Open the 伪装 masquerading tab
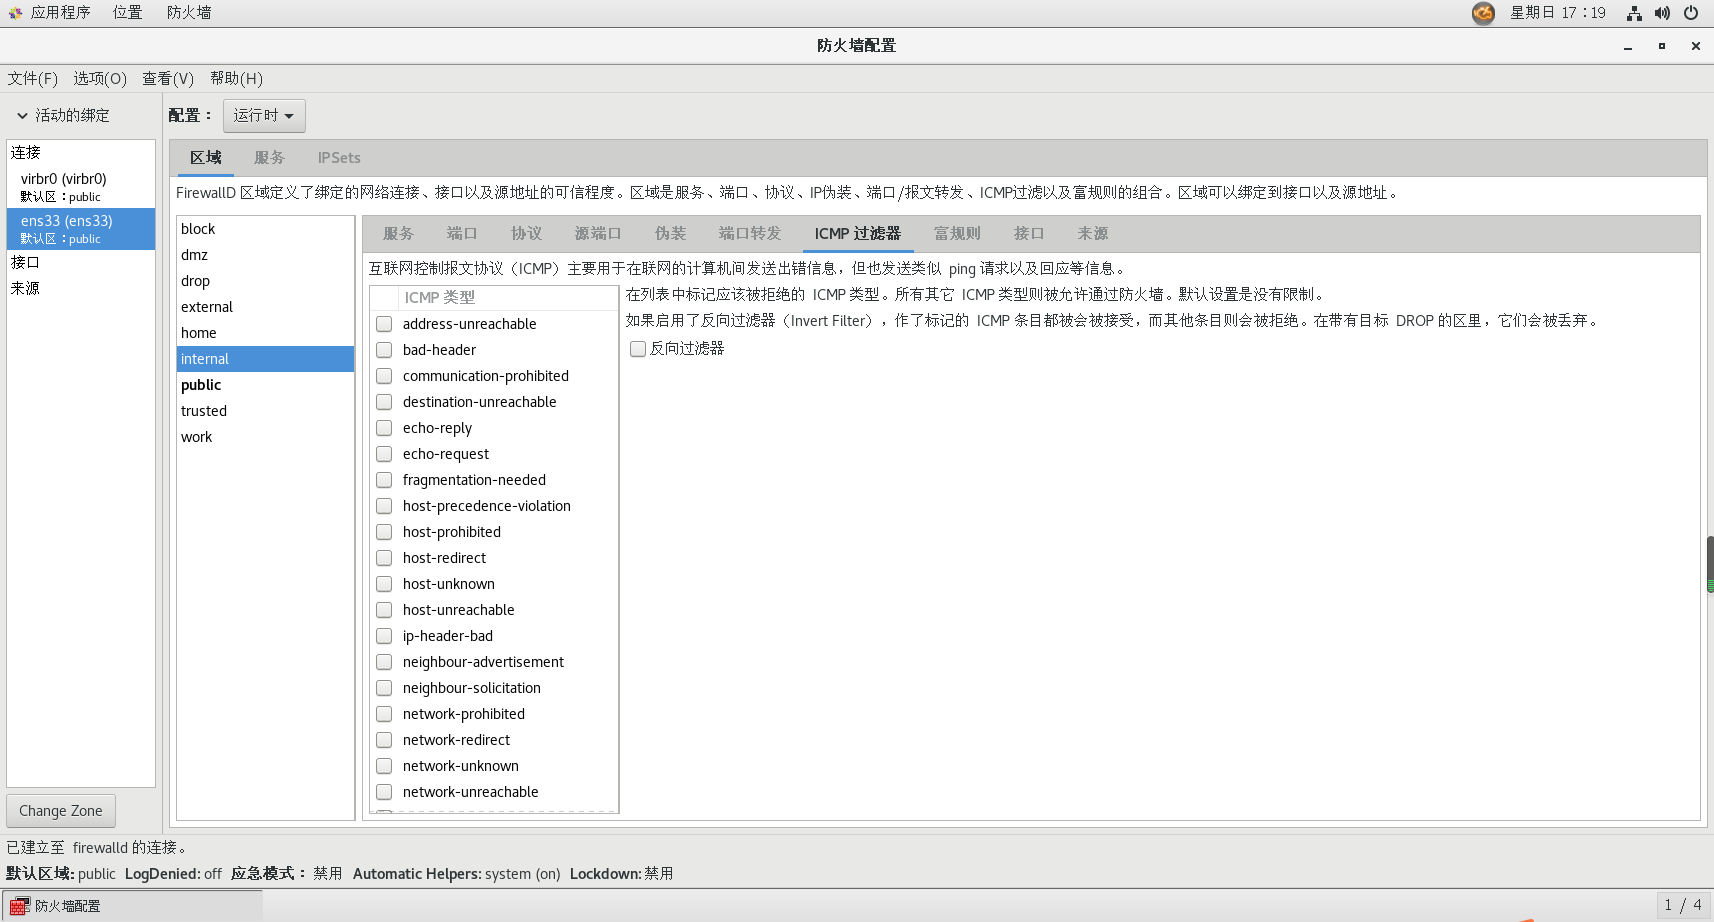 (x=670, y=234)
